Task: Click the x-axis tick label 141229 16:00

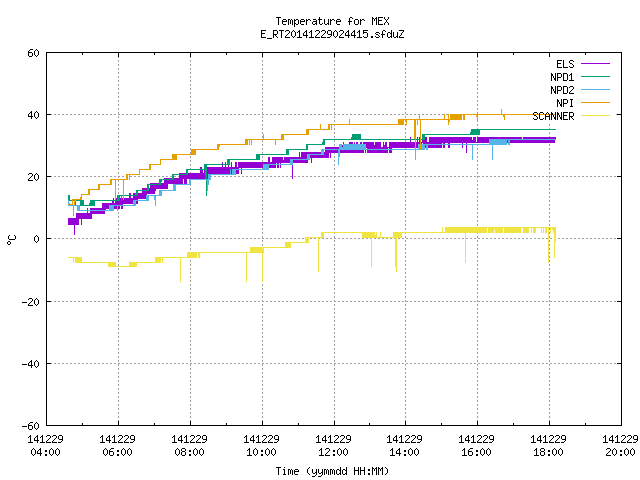Action: [x=476, y=446]
